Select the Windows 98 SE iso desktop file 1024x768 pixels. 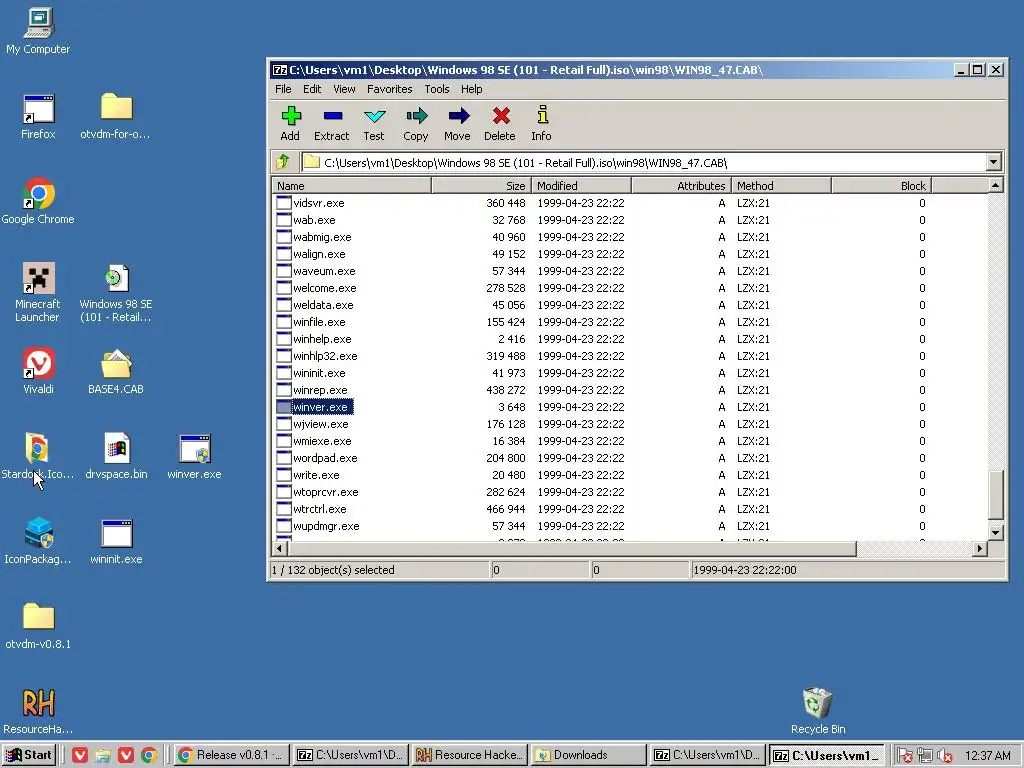tap(116, 293)
